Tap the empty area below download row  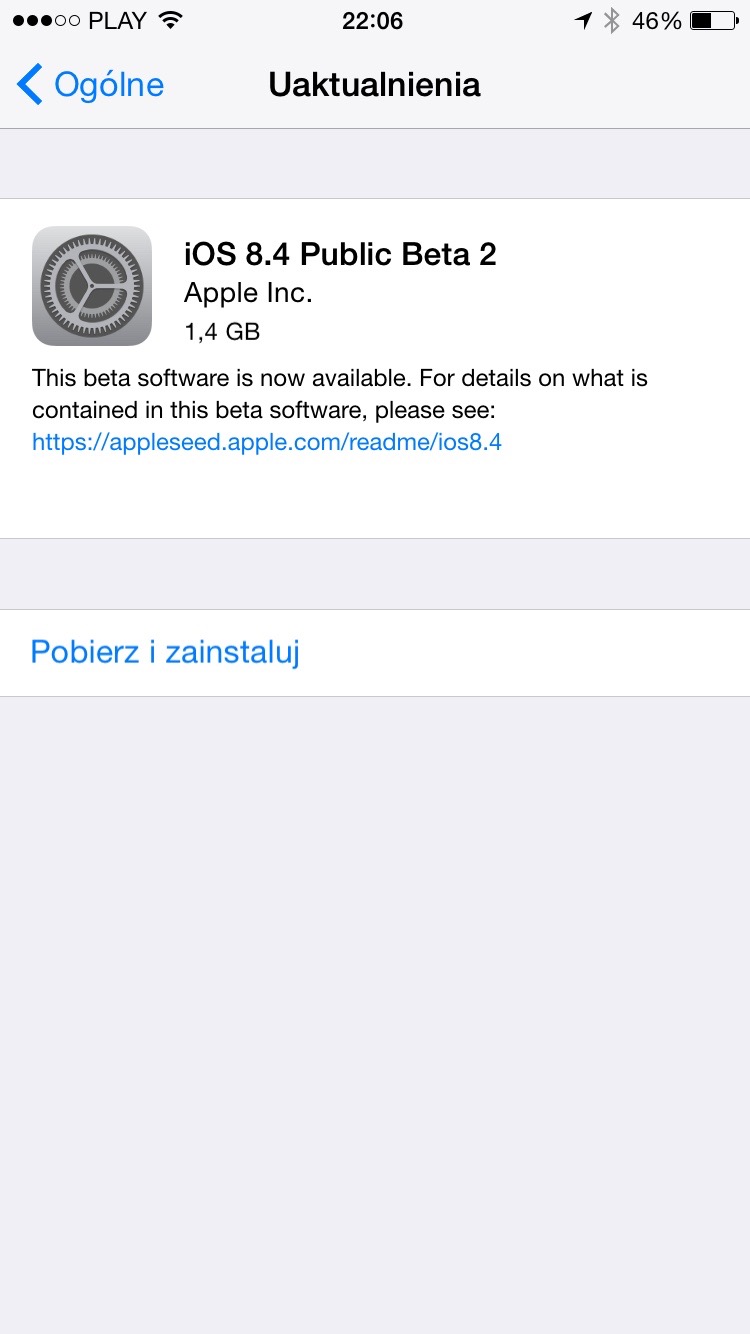[x=375, y=1015]
